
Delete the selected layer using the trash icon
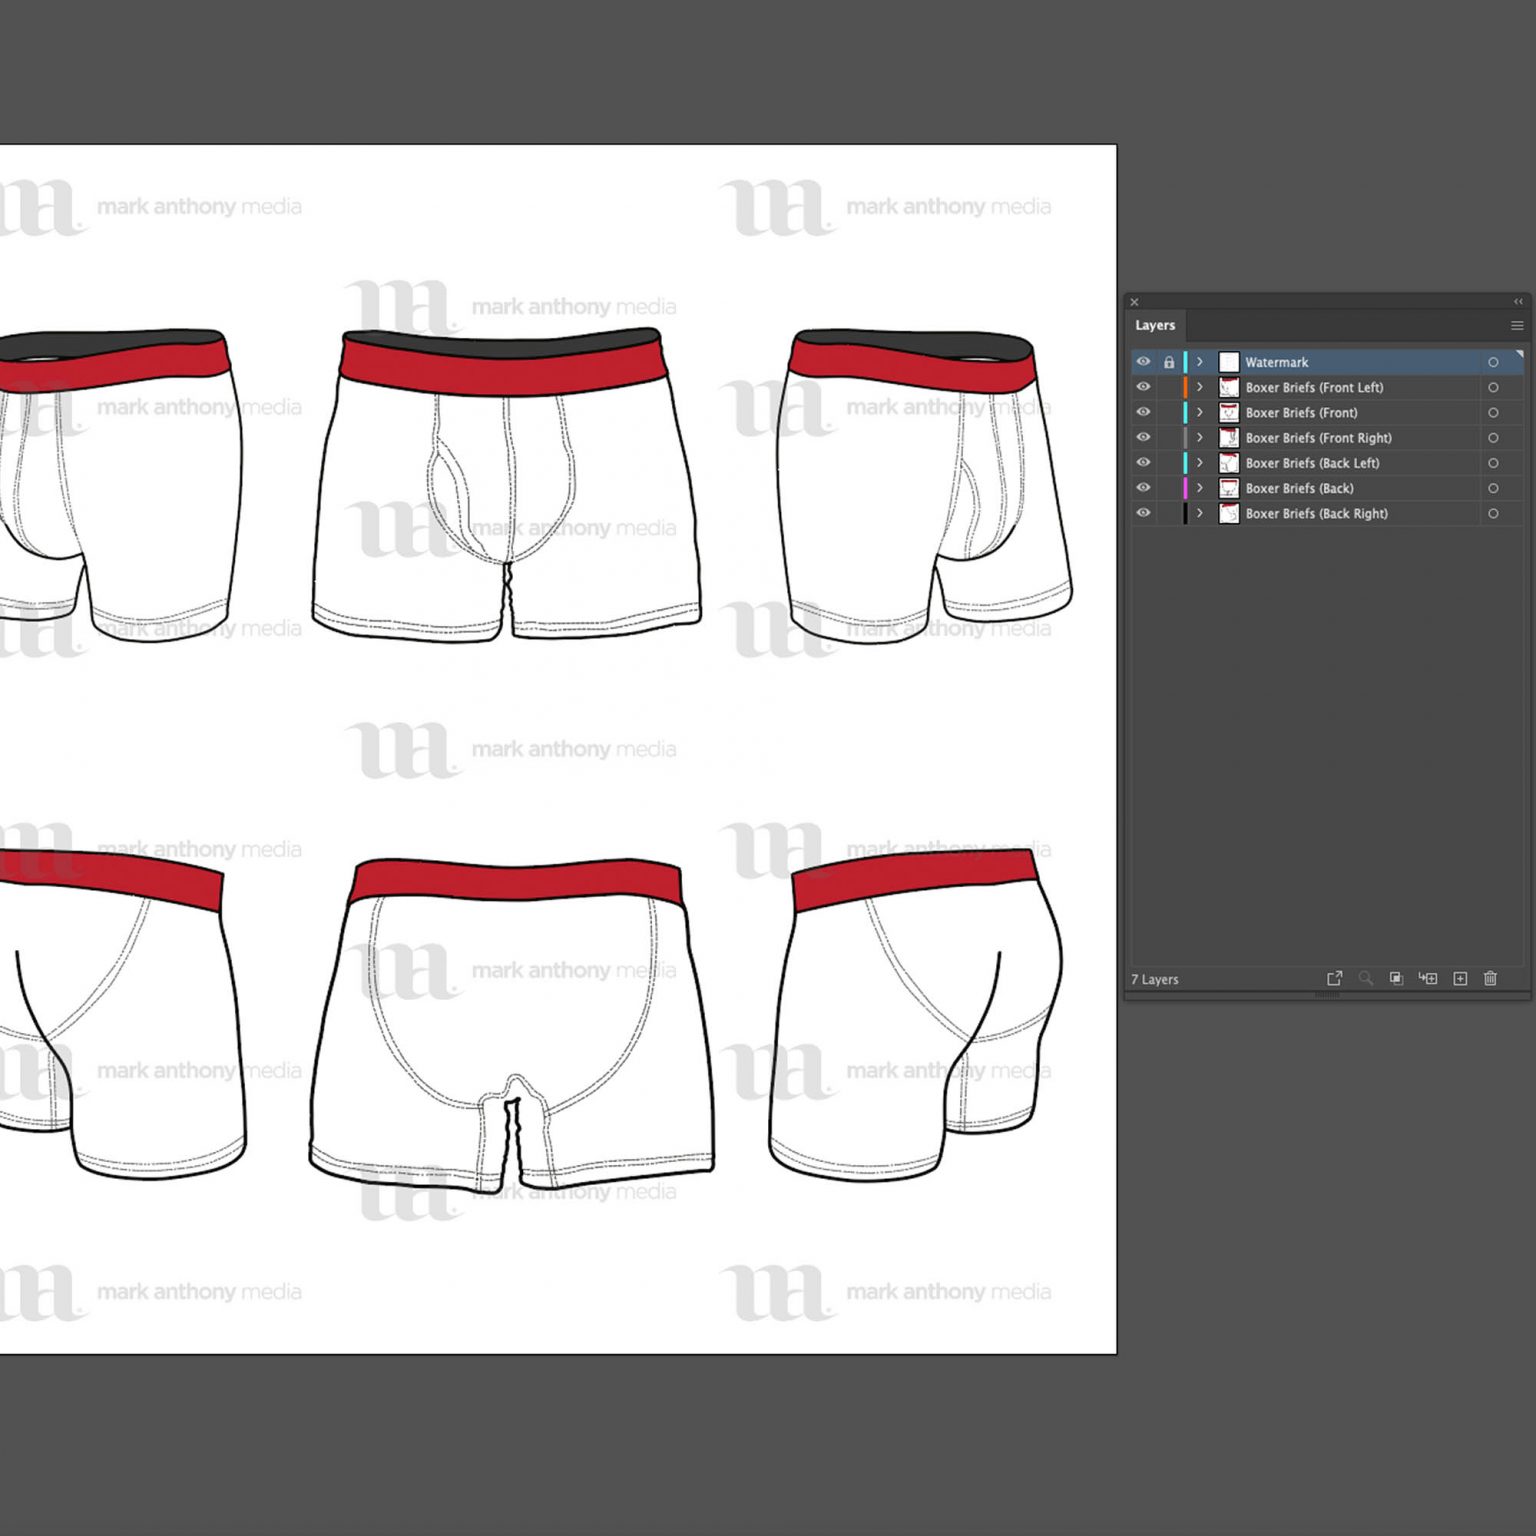coord(1490,979)
